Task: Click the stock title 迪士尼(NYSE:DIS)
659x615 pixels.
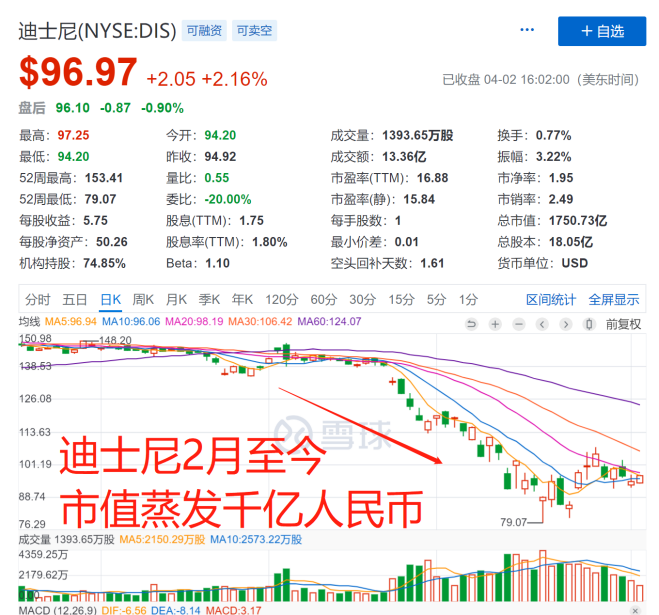Action: coord(98,31)
